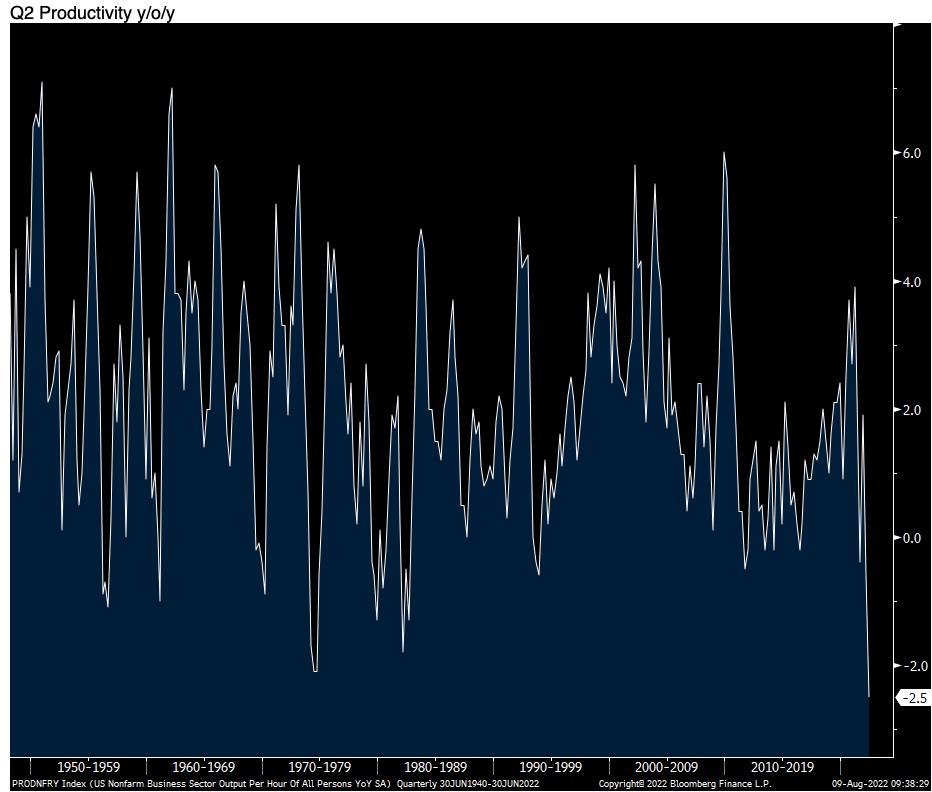Select the 1960-1969 decade label
932x792 pixels.
pos(203,767)
